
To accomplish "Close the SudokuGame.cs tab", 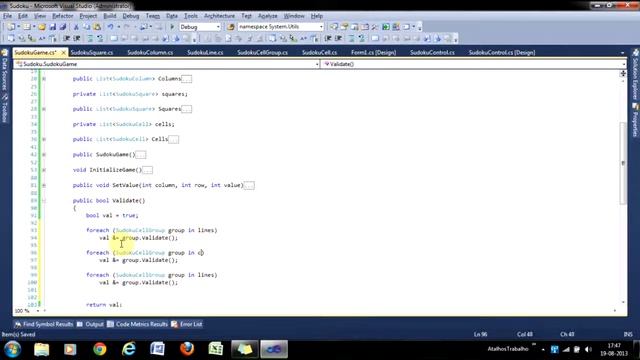I will point(64,53).
